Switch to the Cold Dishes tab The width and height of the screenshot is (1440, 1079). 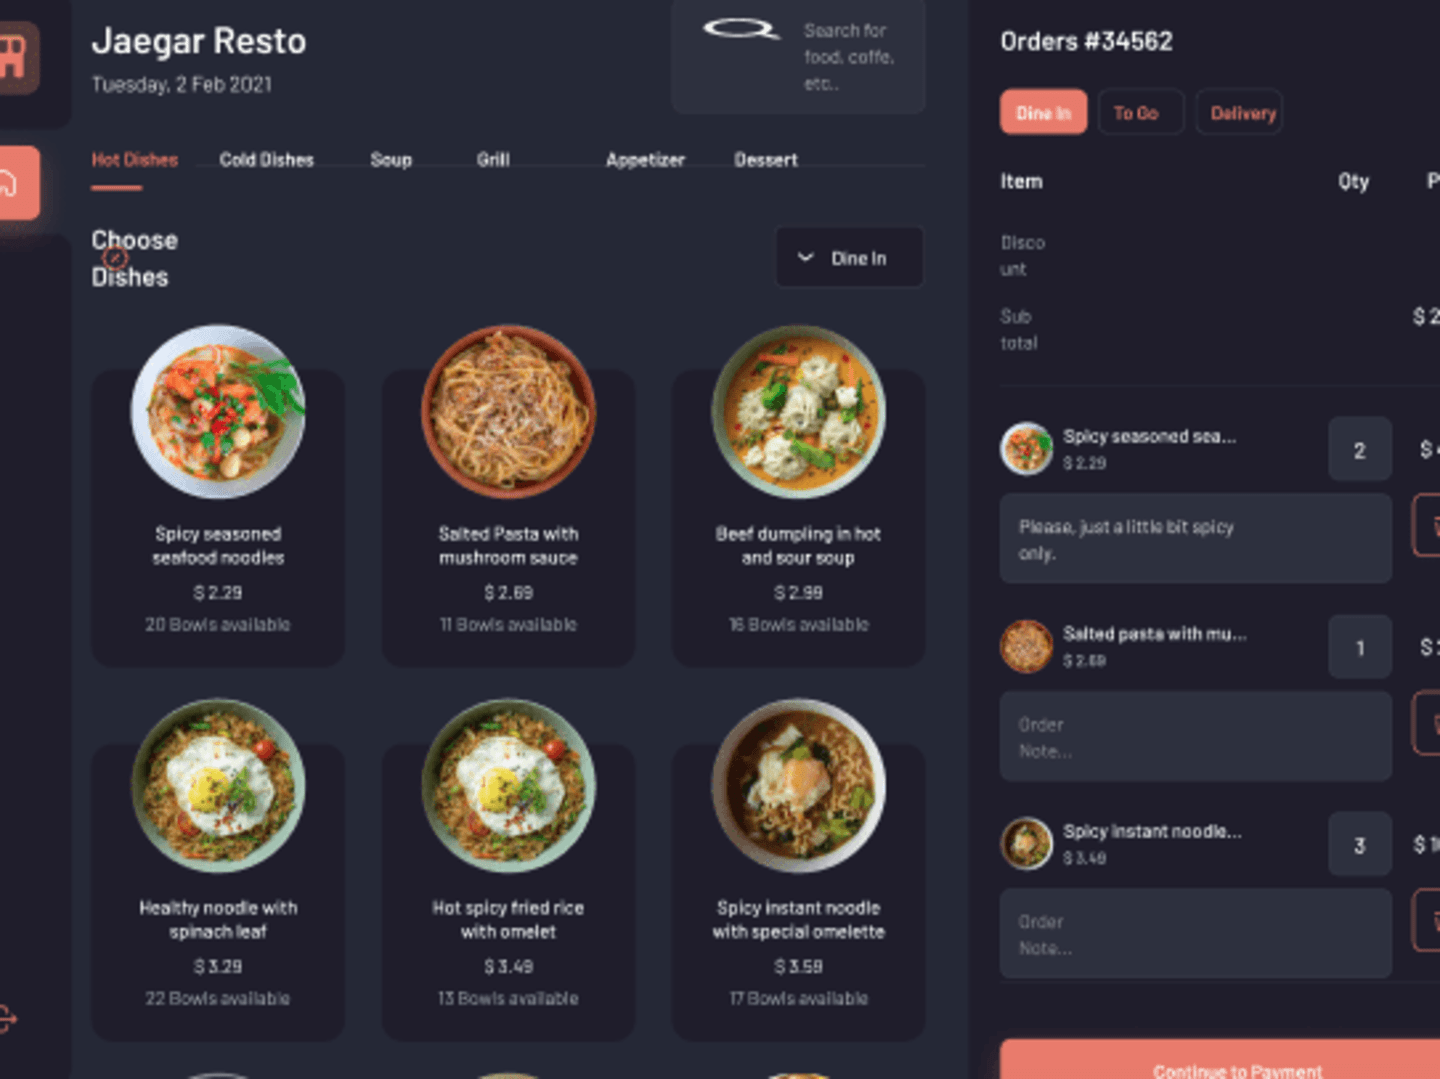(x=266, y=160)
